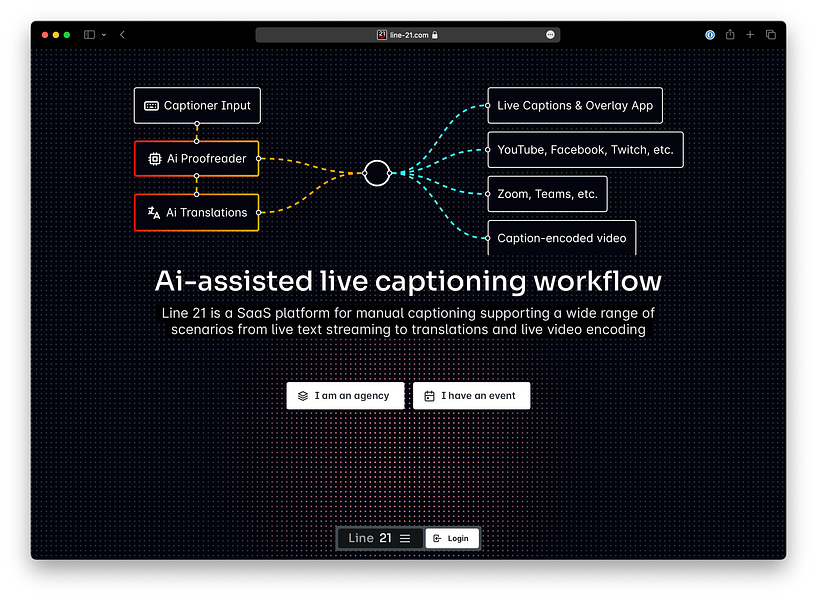The height and width of the screenshot is (600, 817).
Task: Click the keyboard icon in Captioner Input
Action: [x=152, y=106]
